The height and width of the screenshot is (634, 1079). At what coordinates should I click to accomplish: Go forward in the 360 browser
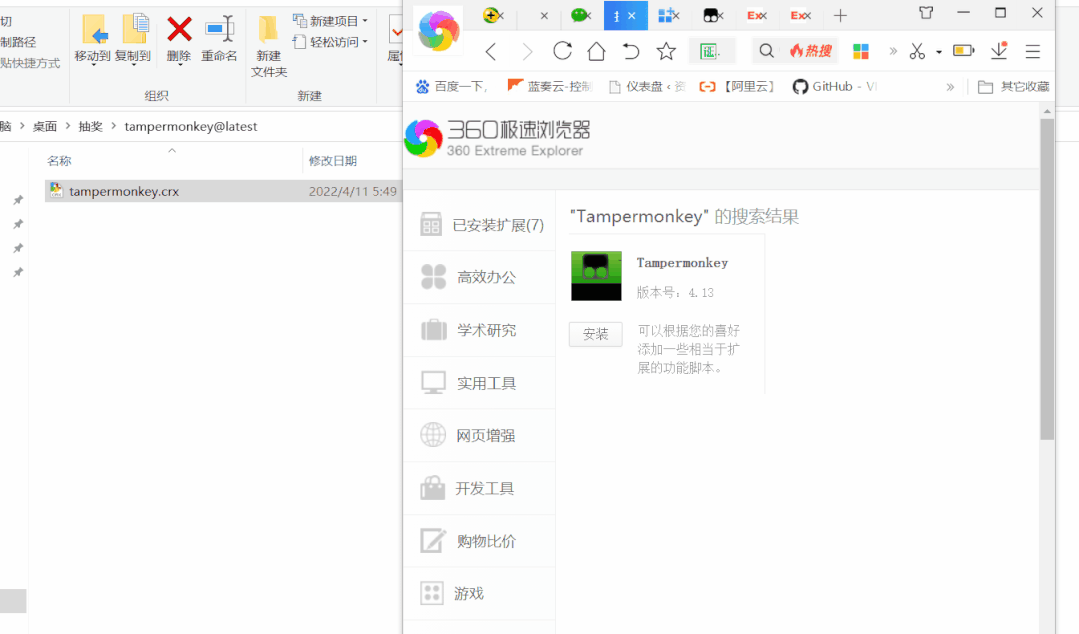[527, 52]
